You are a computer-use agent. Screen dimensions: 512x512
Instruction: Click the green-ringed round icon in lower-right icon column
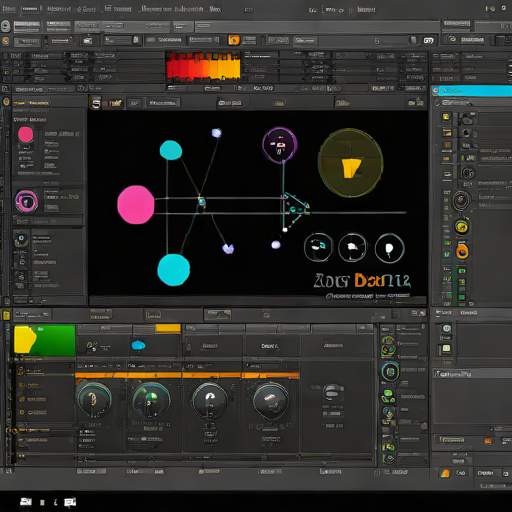click(x=390, y=371)
